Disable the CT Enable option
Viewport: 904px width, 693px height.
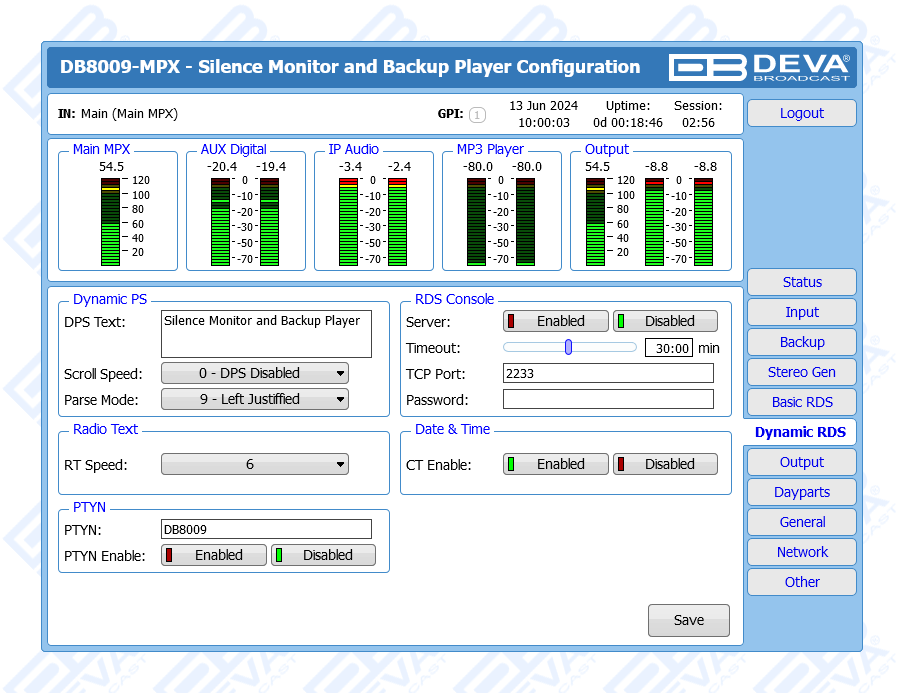click(x=665, y=464)
